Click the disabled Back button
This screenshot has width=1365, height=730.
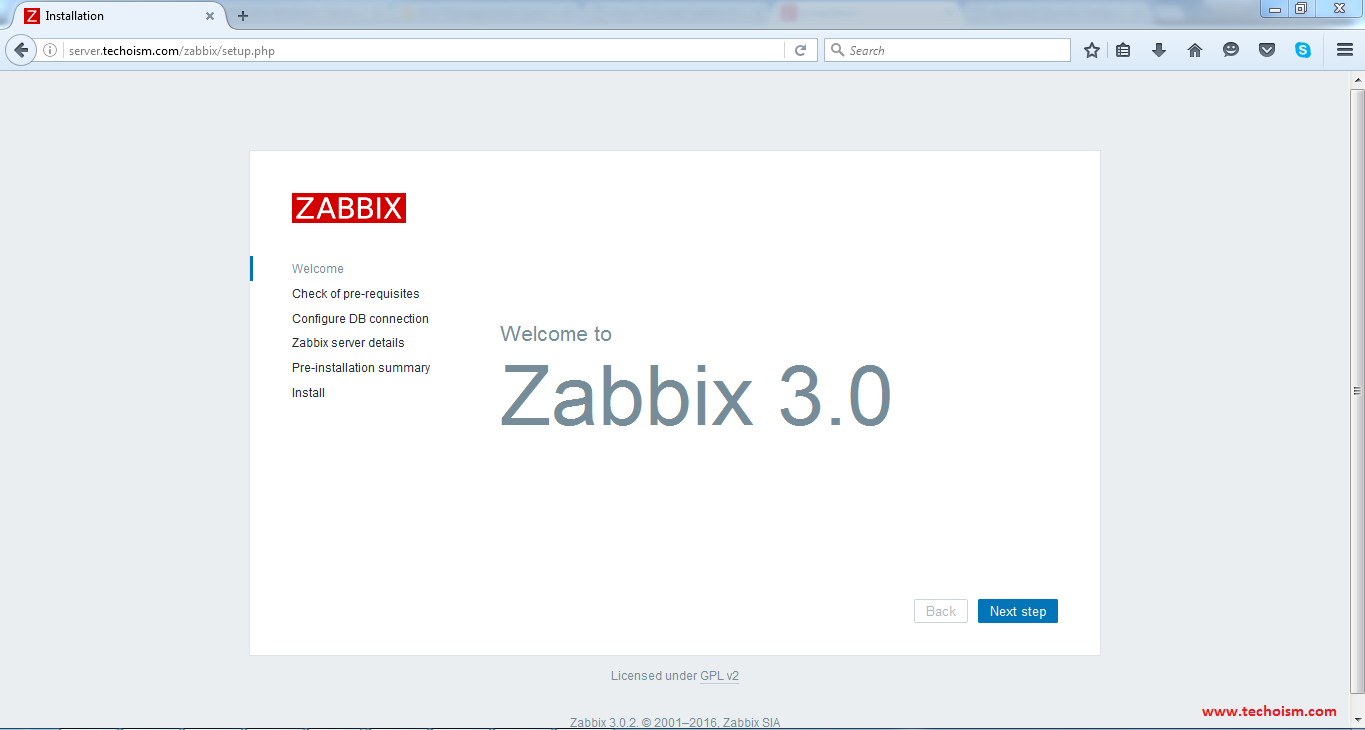tap(941, 611)
